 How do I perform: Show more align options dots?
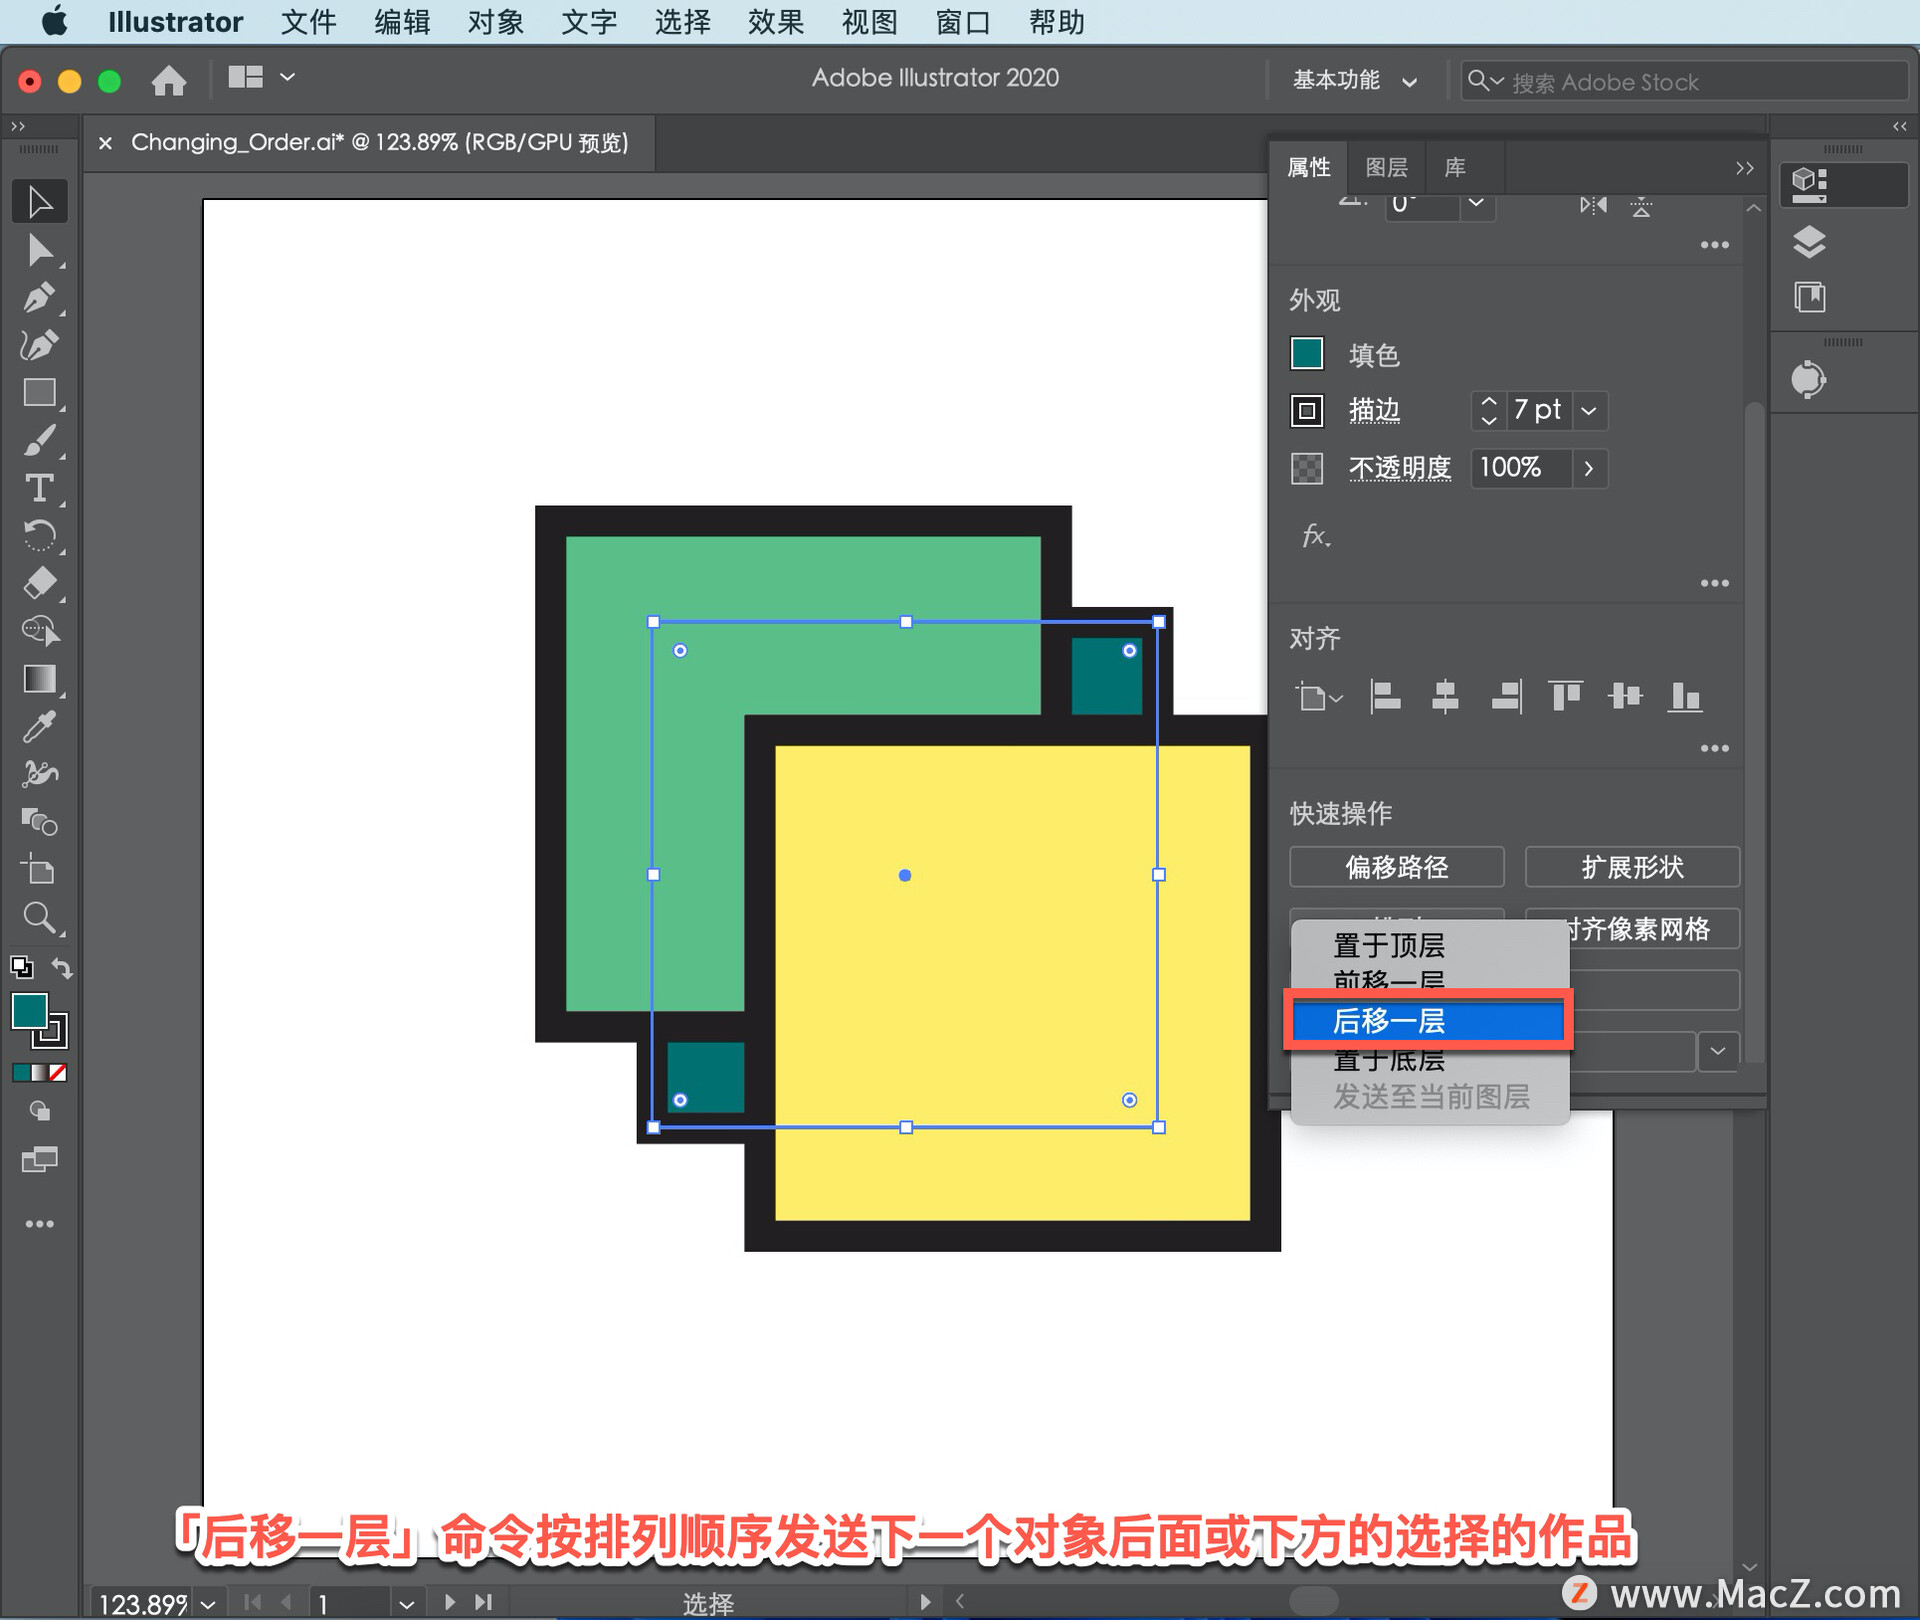tap(1715, 748)
